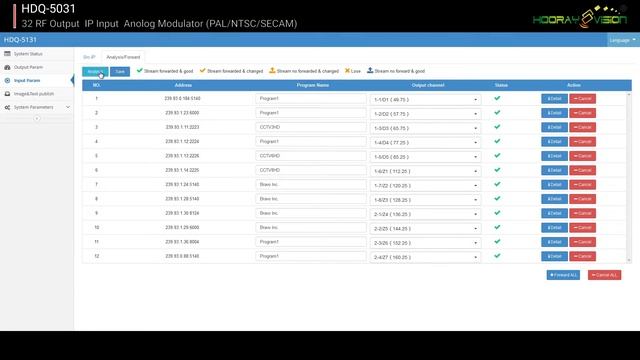Expand the System Parameters submenu

pyautogui.click(x=37, y=107)
